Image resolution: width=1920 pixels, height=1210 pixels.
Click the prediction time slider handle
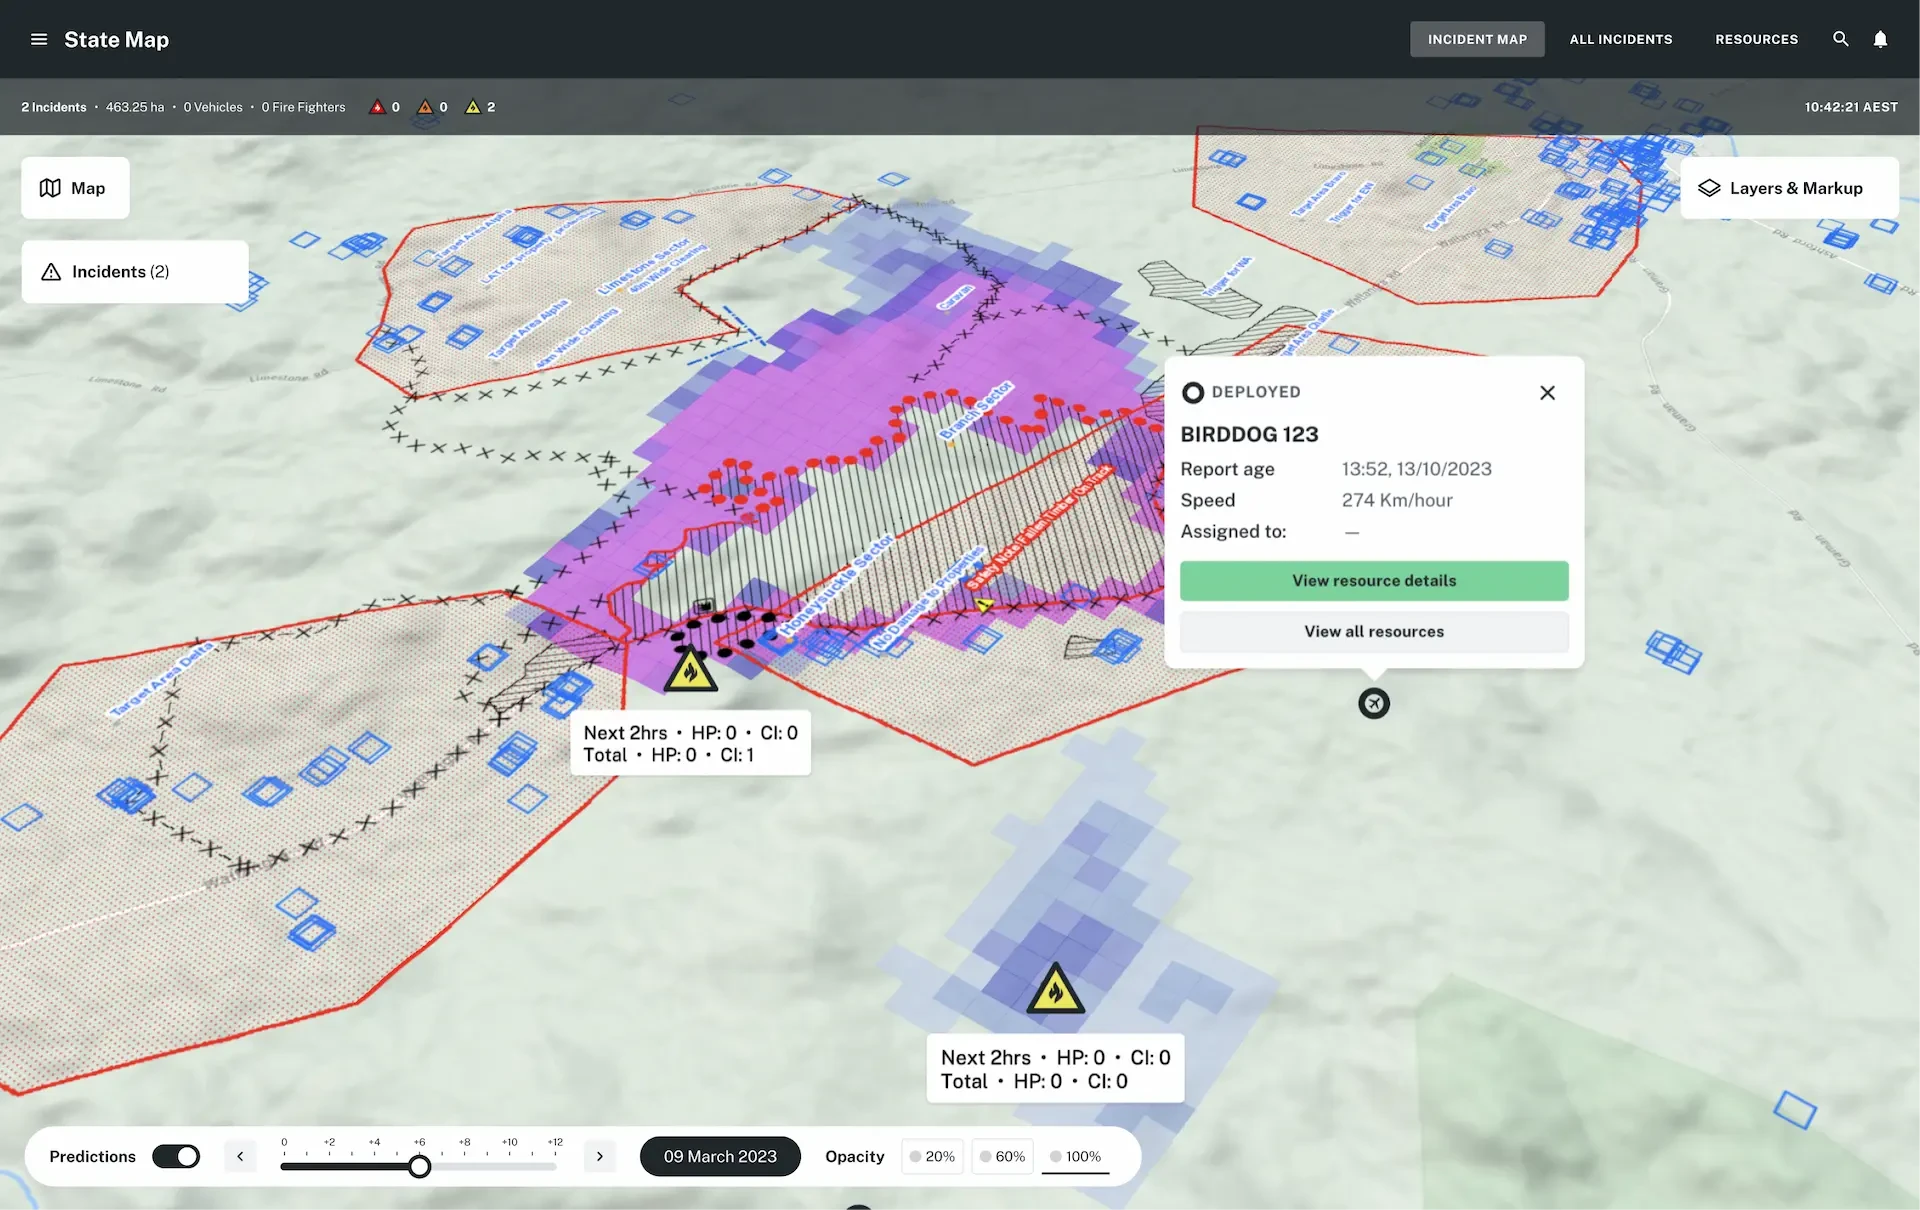coord(420,1167)
